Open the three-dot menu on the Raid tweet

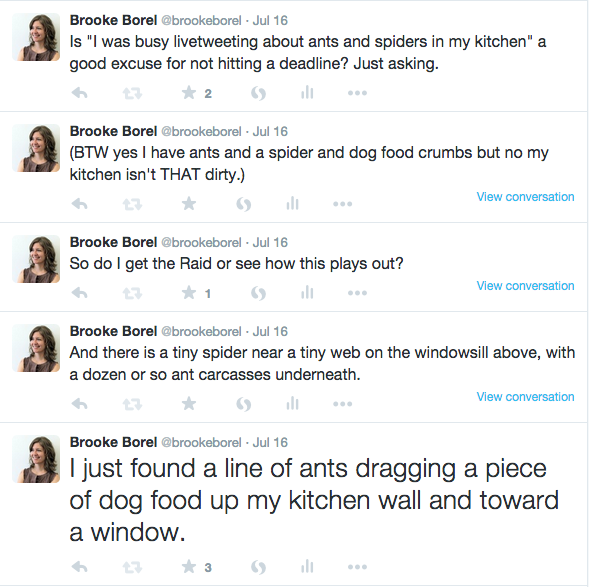point(357,293)
